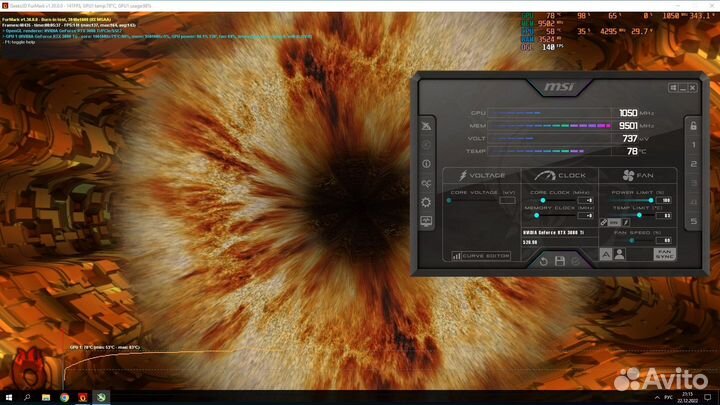Screen dimensions: 720x405
Task: Click the K-Boost round icon below the Afterburner logo
Action: 426,145
